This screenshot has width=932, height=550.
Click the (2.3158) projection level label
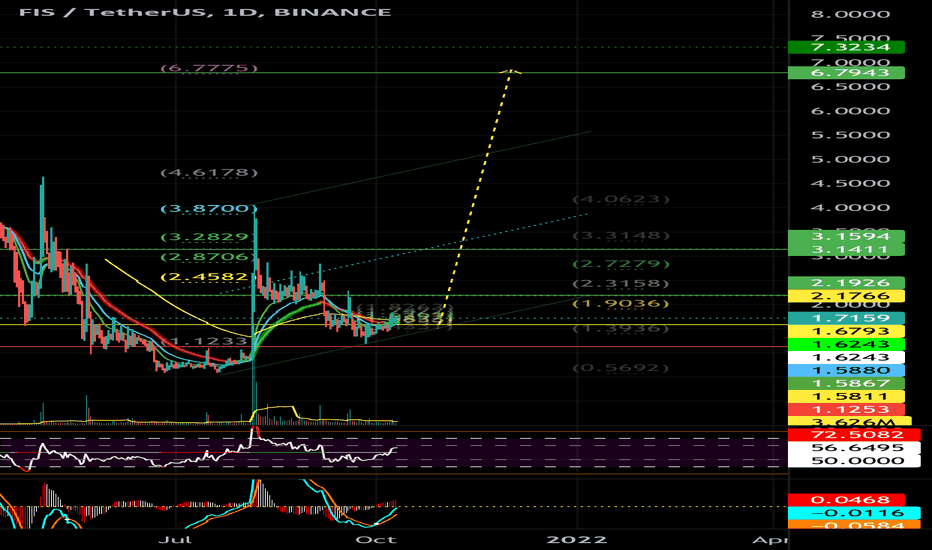tap(621, 284)
